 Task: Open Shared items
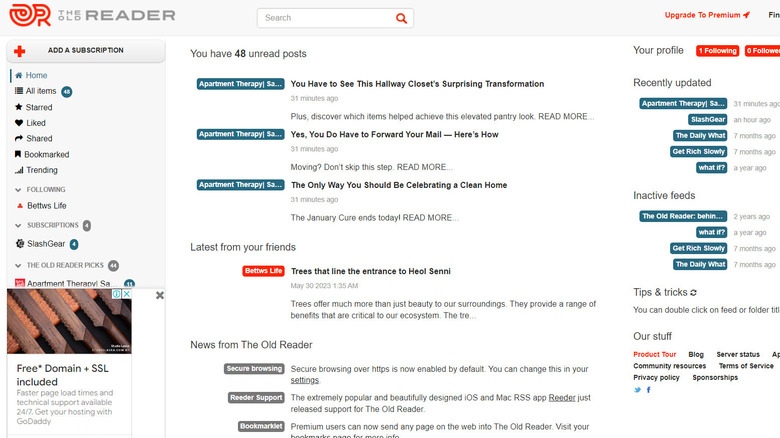39,138
